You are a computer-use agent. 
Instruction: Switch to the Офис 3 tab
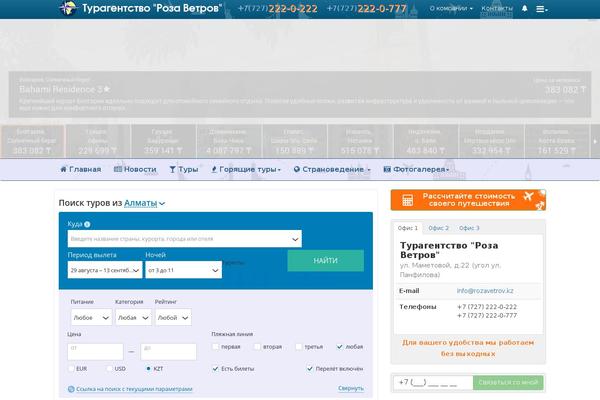click(469, 228)
